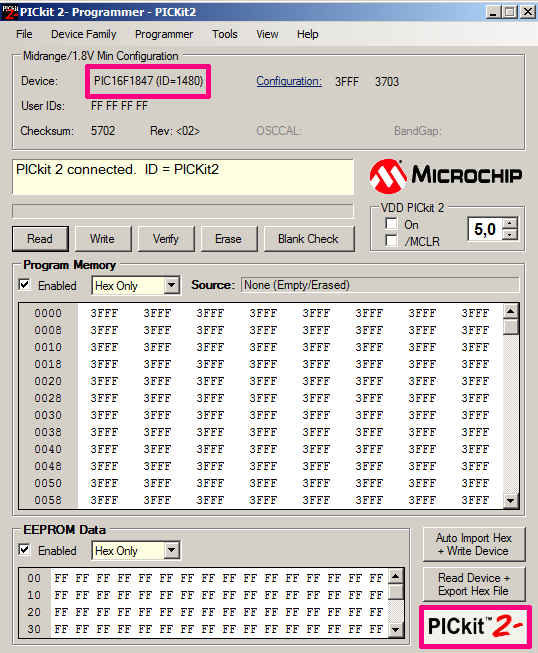
Task: Click Program Memory scrollbar down arrow
Action: [x=511, y=501]
